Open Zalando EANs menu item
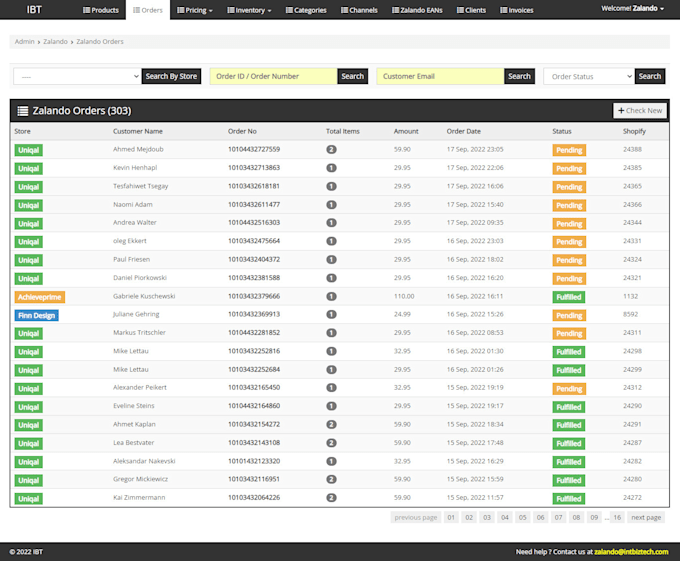Screen dimensions: 680x561 click(417, 10)
